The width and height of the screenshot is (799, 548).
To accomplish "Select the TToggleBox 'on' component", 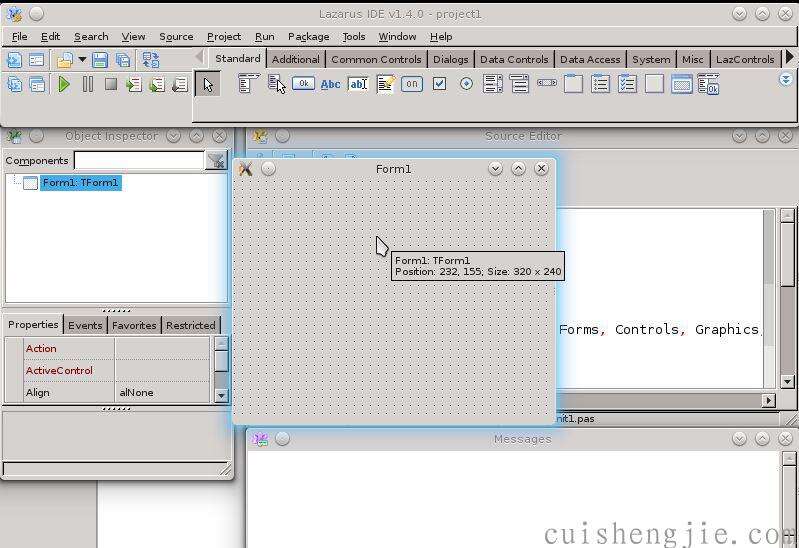I will [x=412, y=85].
